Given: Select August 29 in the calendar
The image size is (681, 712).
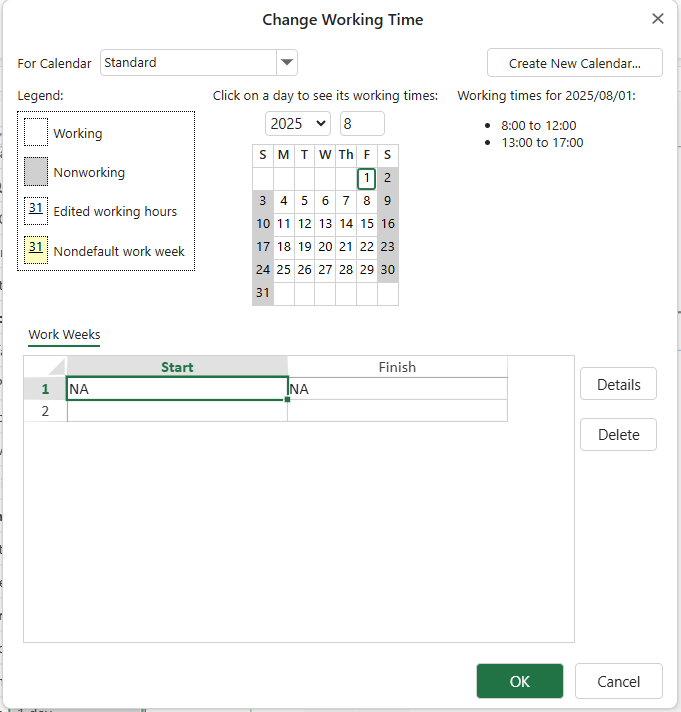Looking at the screenshot, I should coord(366,270).
